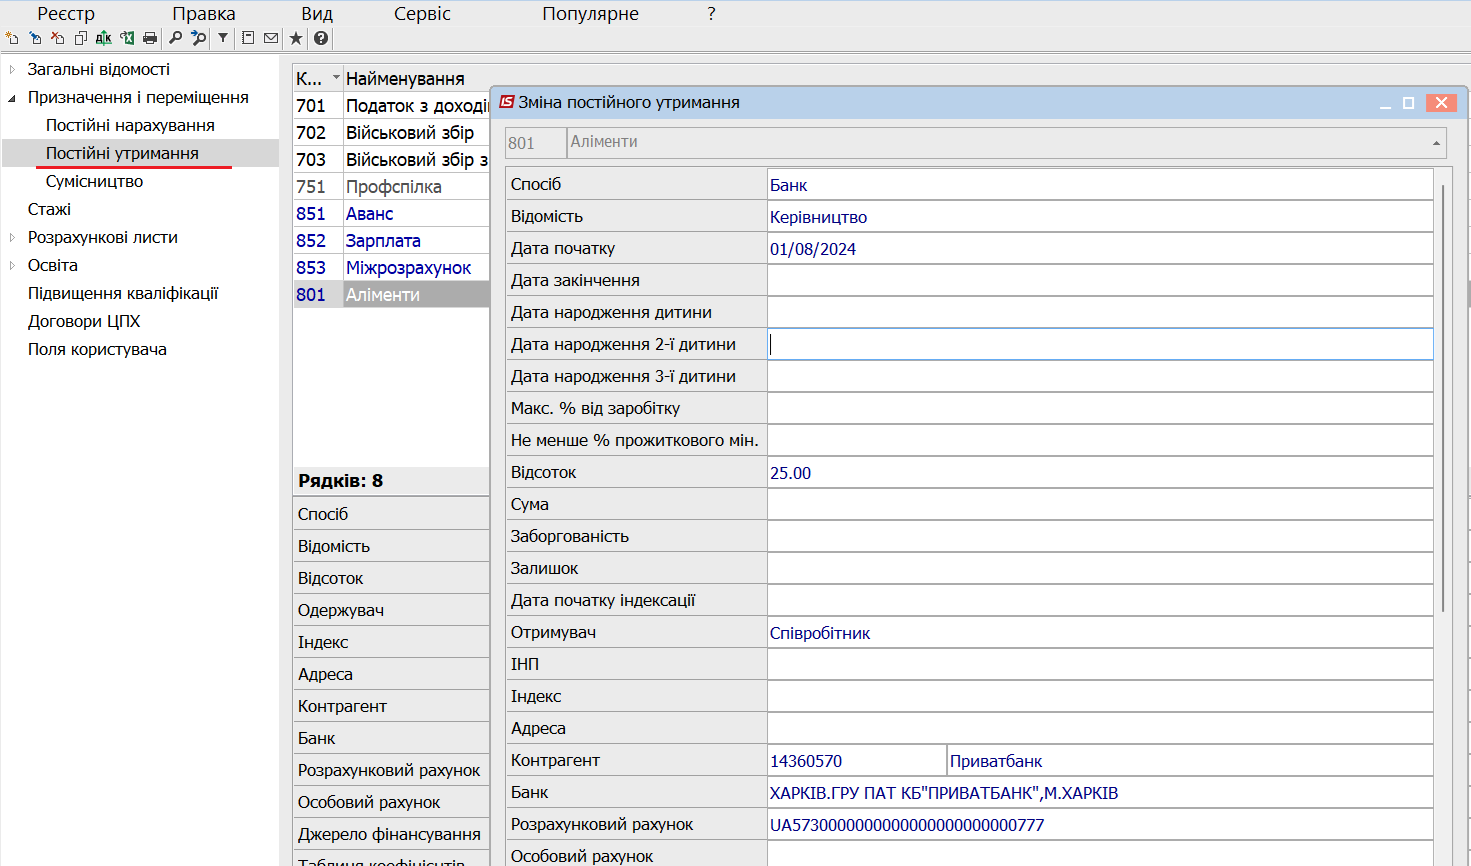
Task: Select Постійні нарахування in tree
Action: coord(130,125)
